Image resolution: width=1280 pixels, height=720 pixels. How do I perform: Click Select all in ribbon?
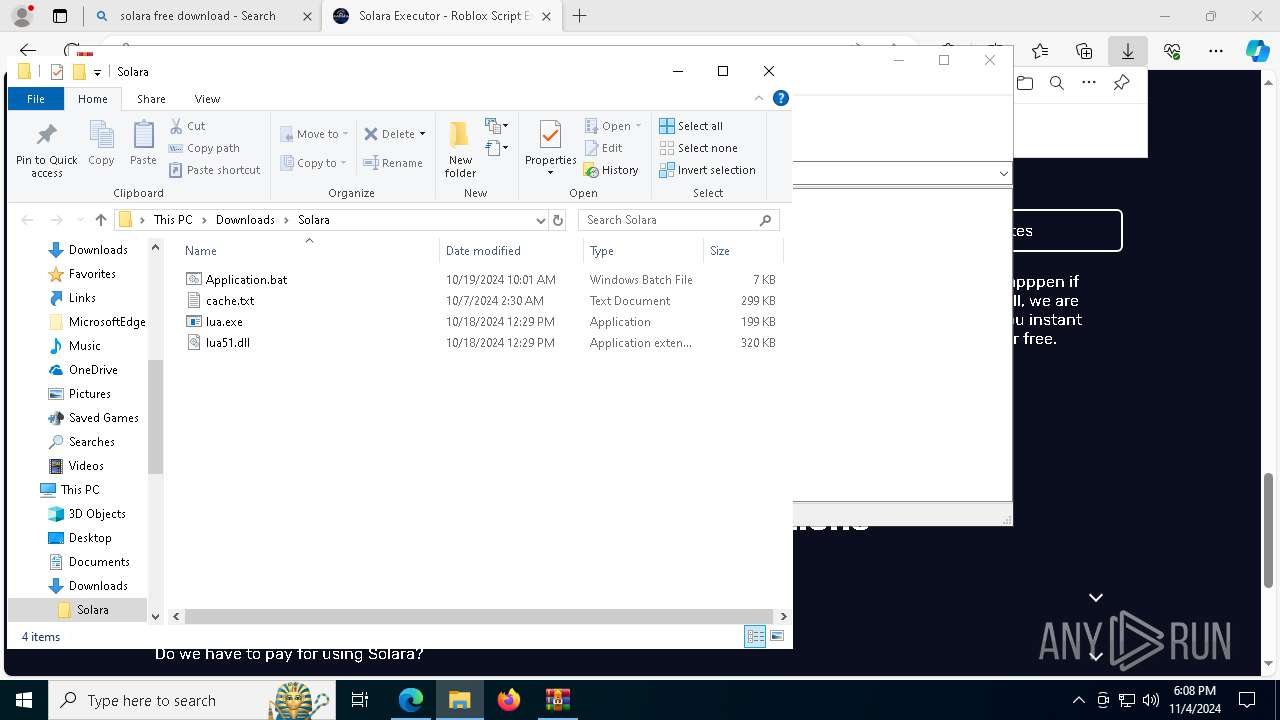[x=691, y=126]
